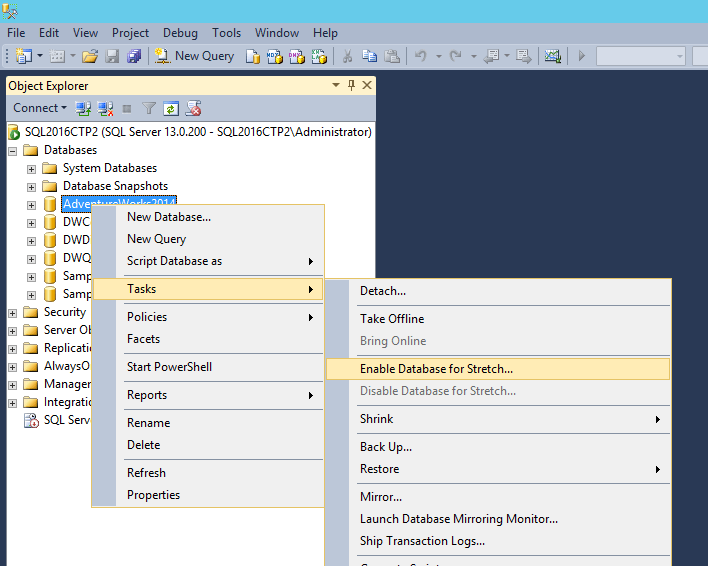This screenshot has height=566, width=708.
Task: Click the Filter funnel icon in Object Explorer
Action: click(x=149, y=108)
